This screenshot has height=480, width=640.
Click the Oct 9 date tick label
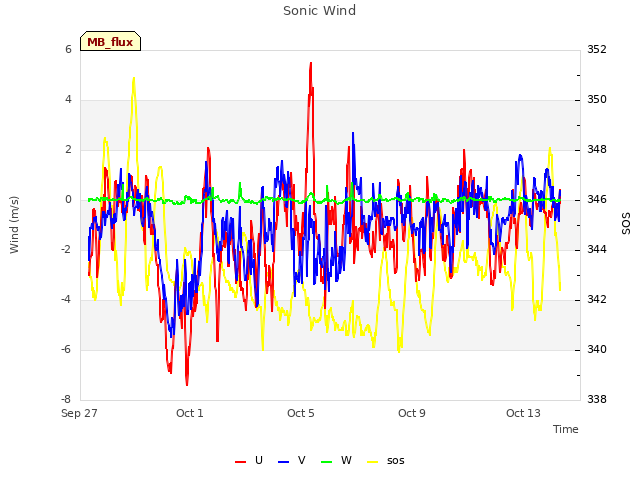pyautogui.click(x=412, y=413)
